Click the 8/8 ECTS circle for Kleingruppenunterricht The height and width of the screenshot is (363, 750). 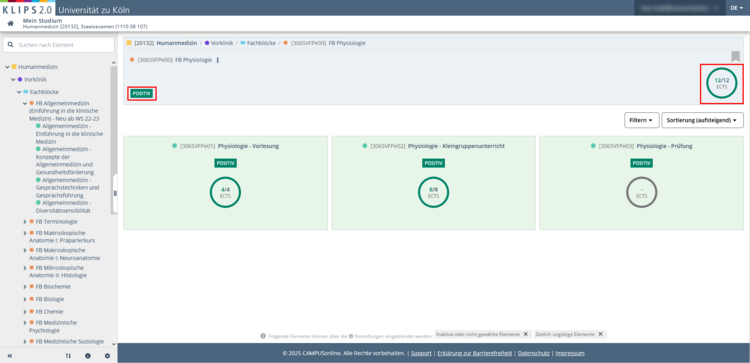[x=433, y=192]
